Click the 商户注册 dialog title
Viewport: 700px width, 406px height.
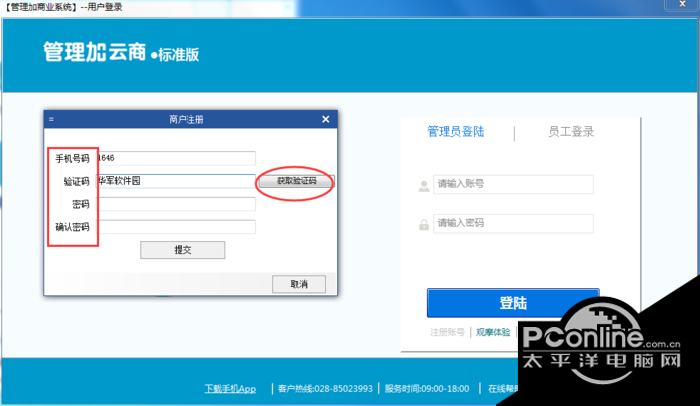click(186, 120)
